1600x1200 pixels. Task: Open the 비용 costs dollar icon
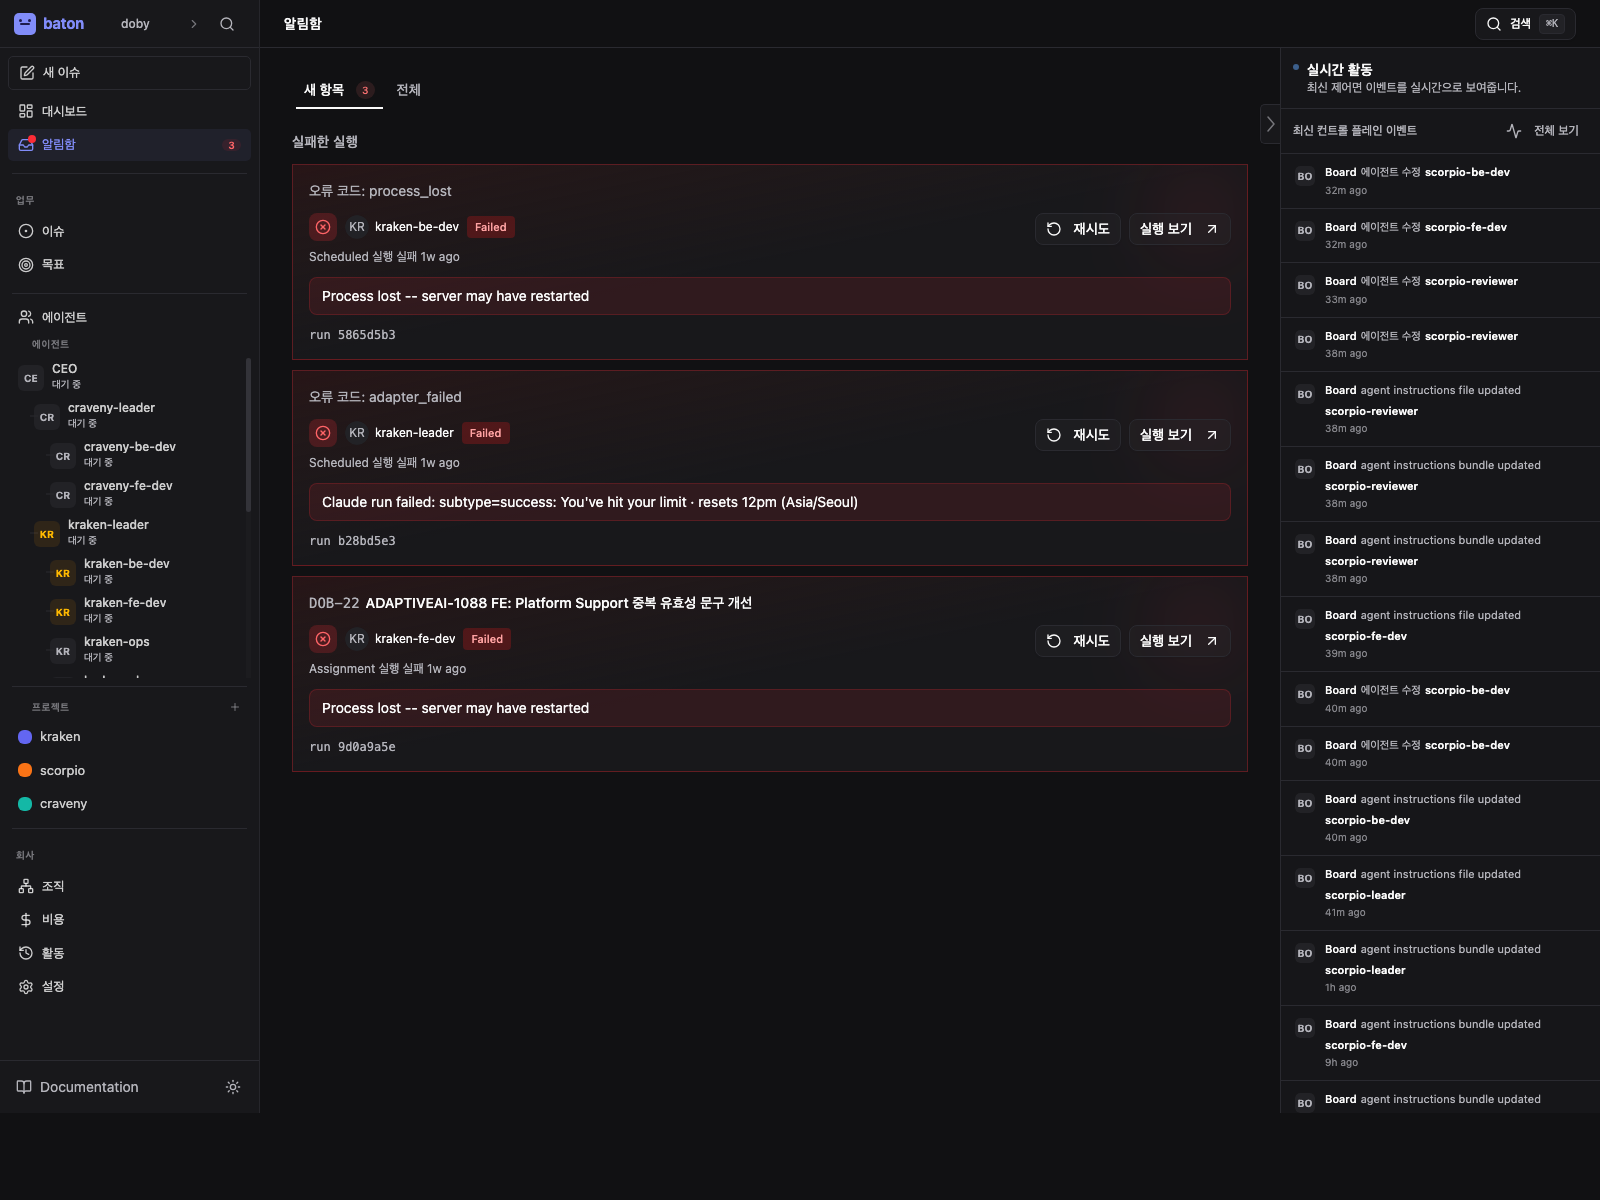click(26, 920)
